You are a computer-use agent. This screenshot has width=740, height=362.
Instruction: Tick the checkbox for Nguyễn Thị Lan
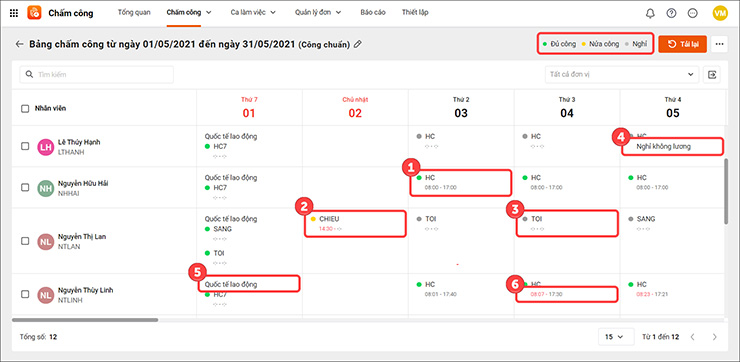click(25, 241)
